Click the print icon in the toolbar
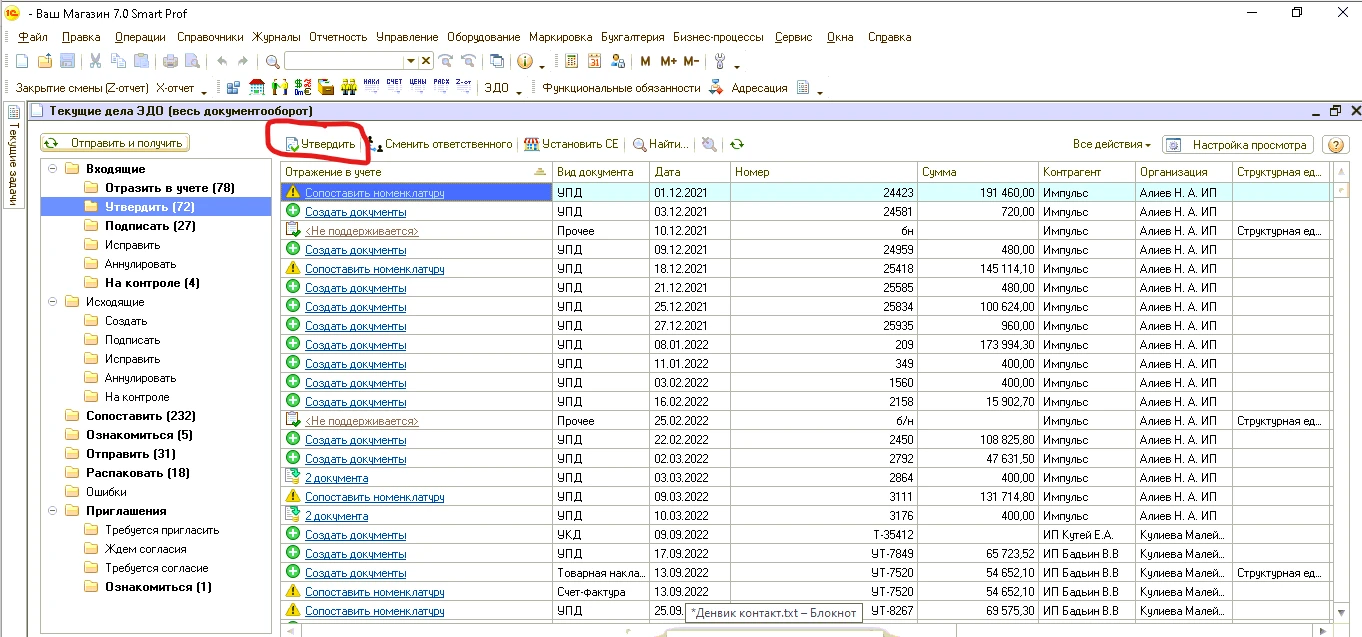The height and width of the screenshot is (637, 1362). click(170, 61)
